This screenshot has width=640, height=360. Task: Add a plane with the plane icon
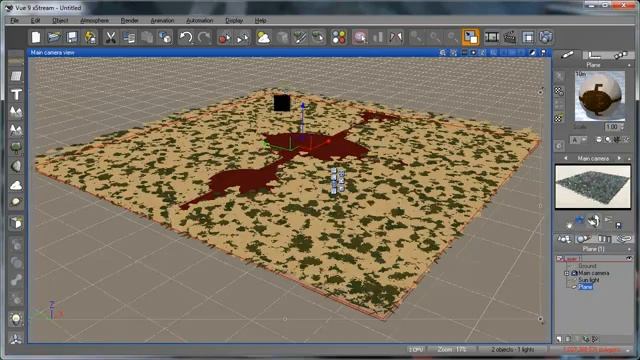click(x=16, y=76)
